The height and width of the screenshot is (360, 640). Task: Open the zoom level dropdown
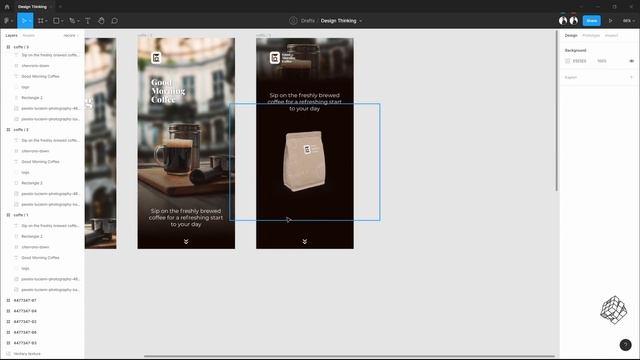pyautogui.click(x=629, y=21)
